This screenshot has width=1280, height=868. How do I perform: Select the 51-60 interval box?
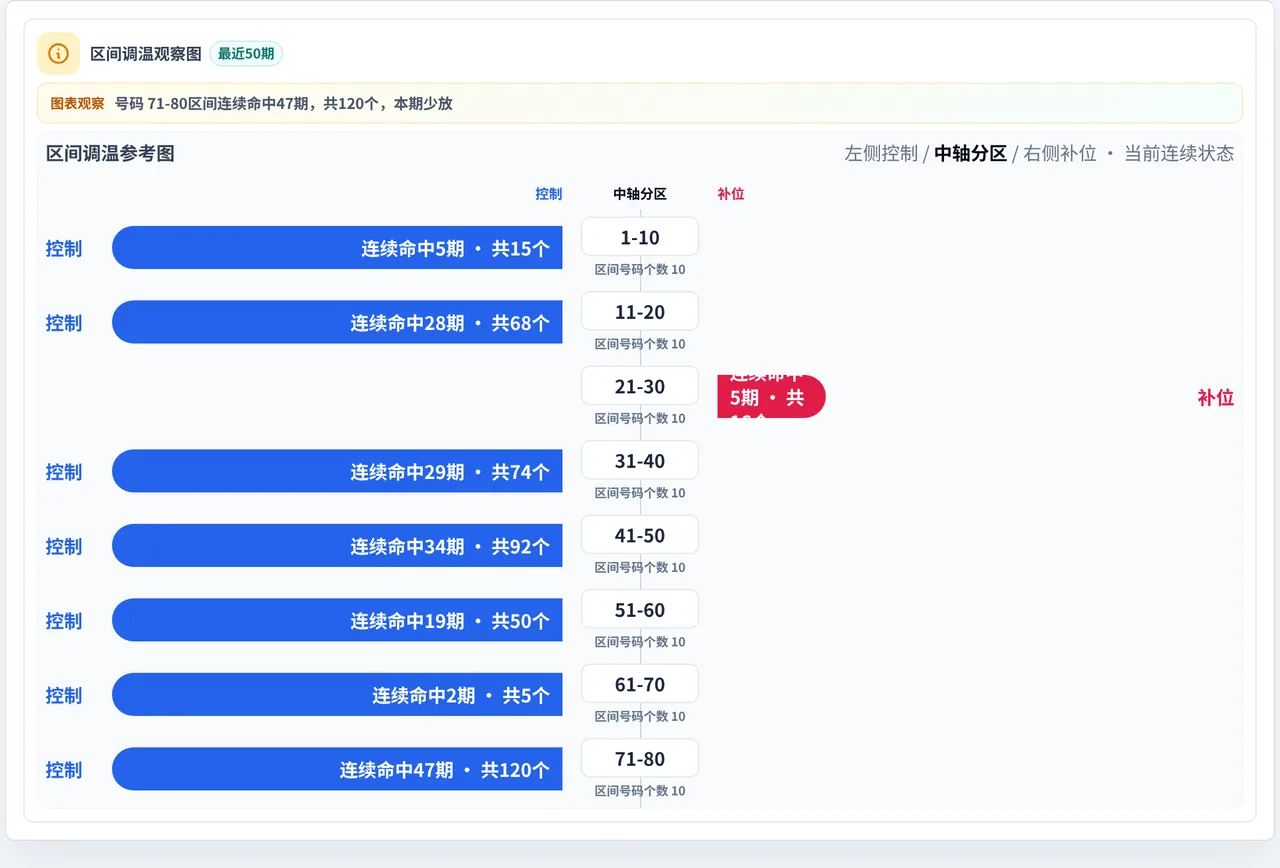[640, 610]
